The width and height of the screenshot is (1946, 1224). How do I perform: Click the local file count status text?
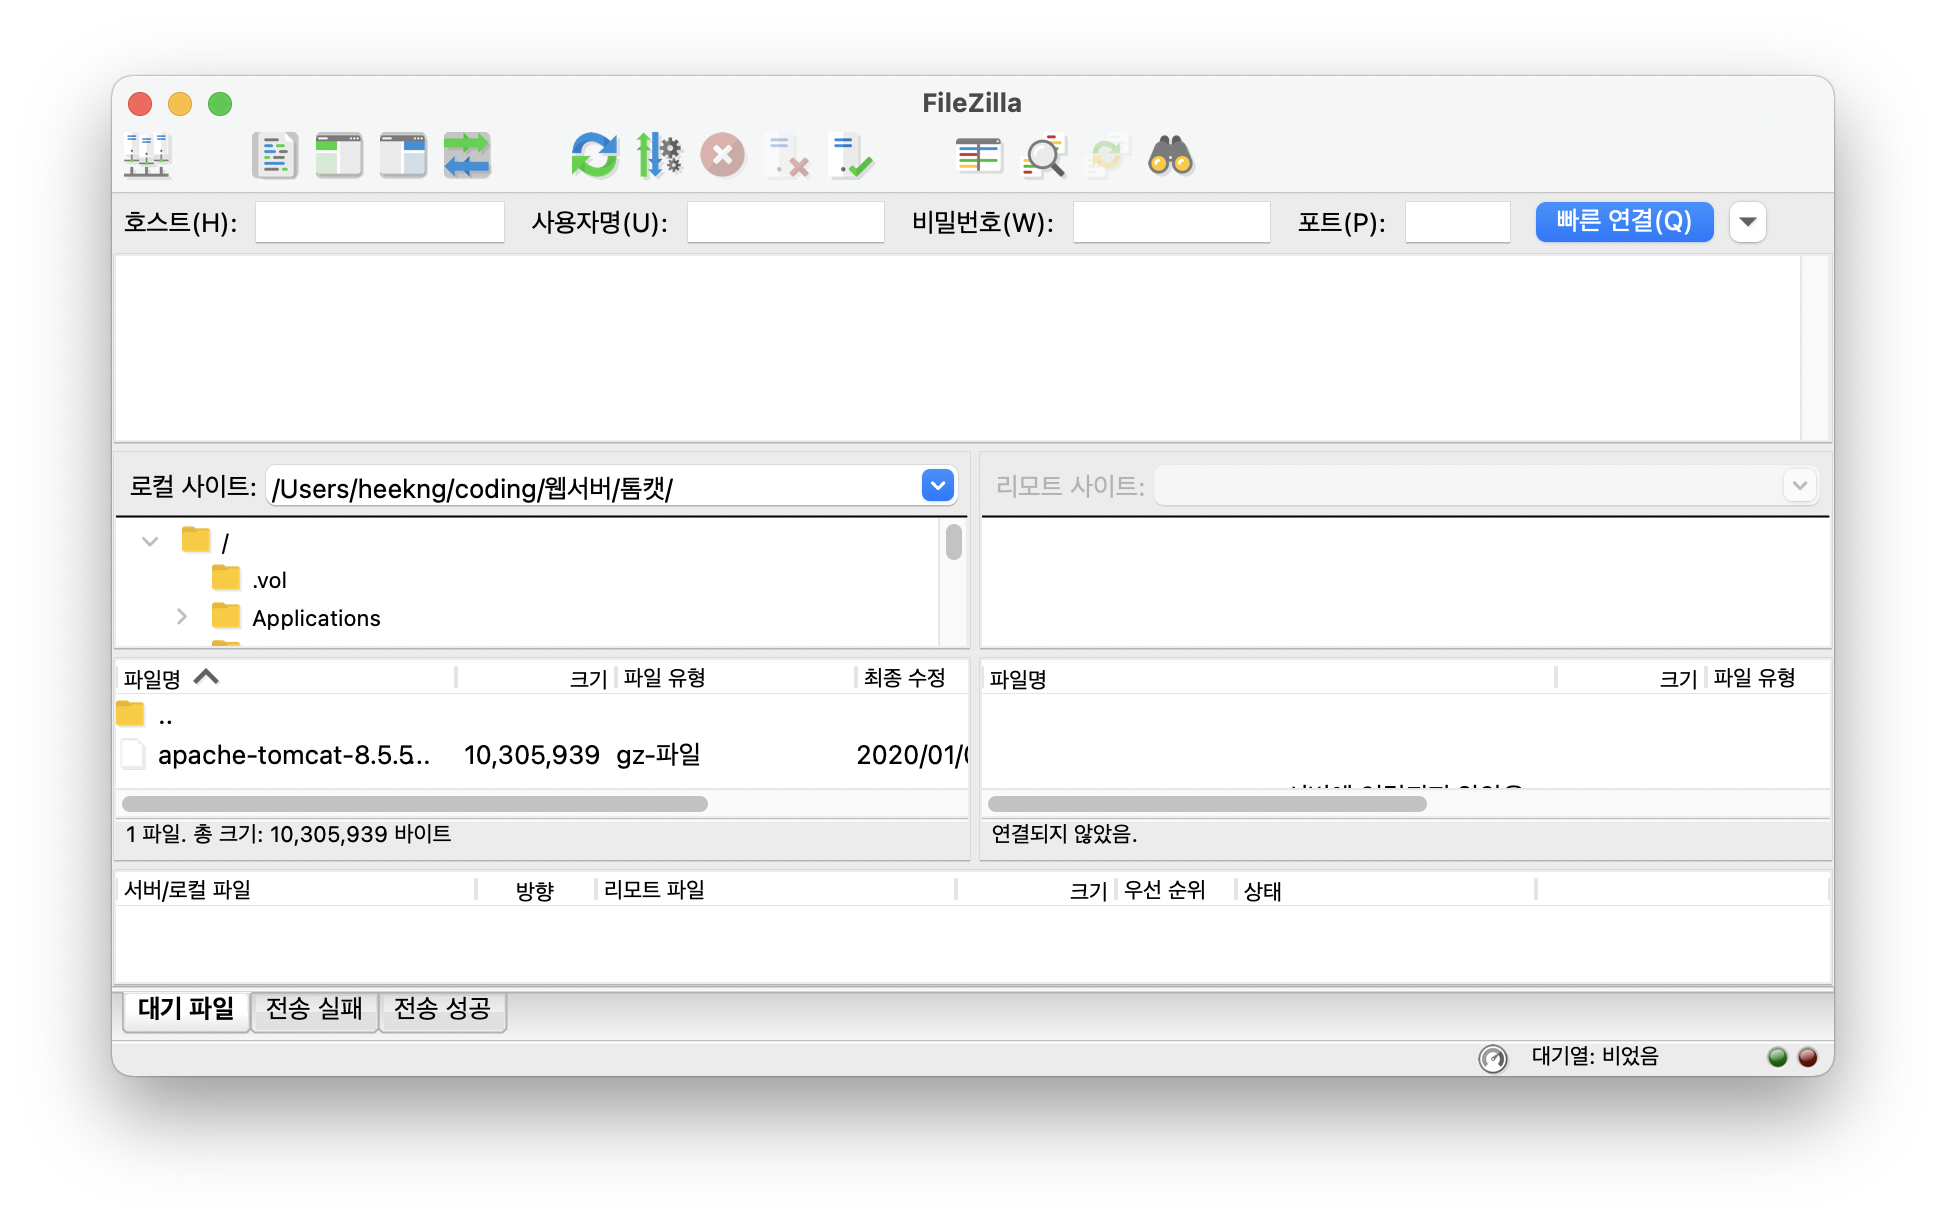pos(289,834)
